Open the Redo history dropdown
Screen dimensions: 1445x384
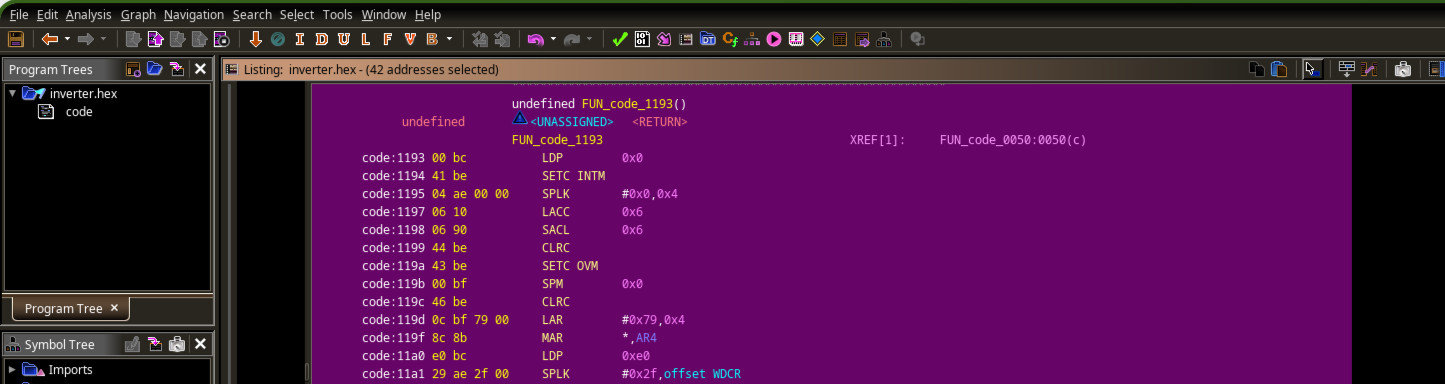[x=590, y=39]
